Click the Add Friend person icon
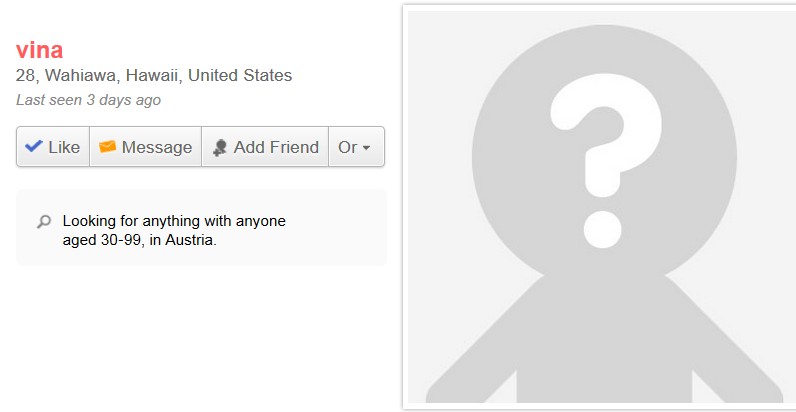 click(220, 148)
